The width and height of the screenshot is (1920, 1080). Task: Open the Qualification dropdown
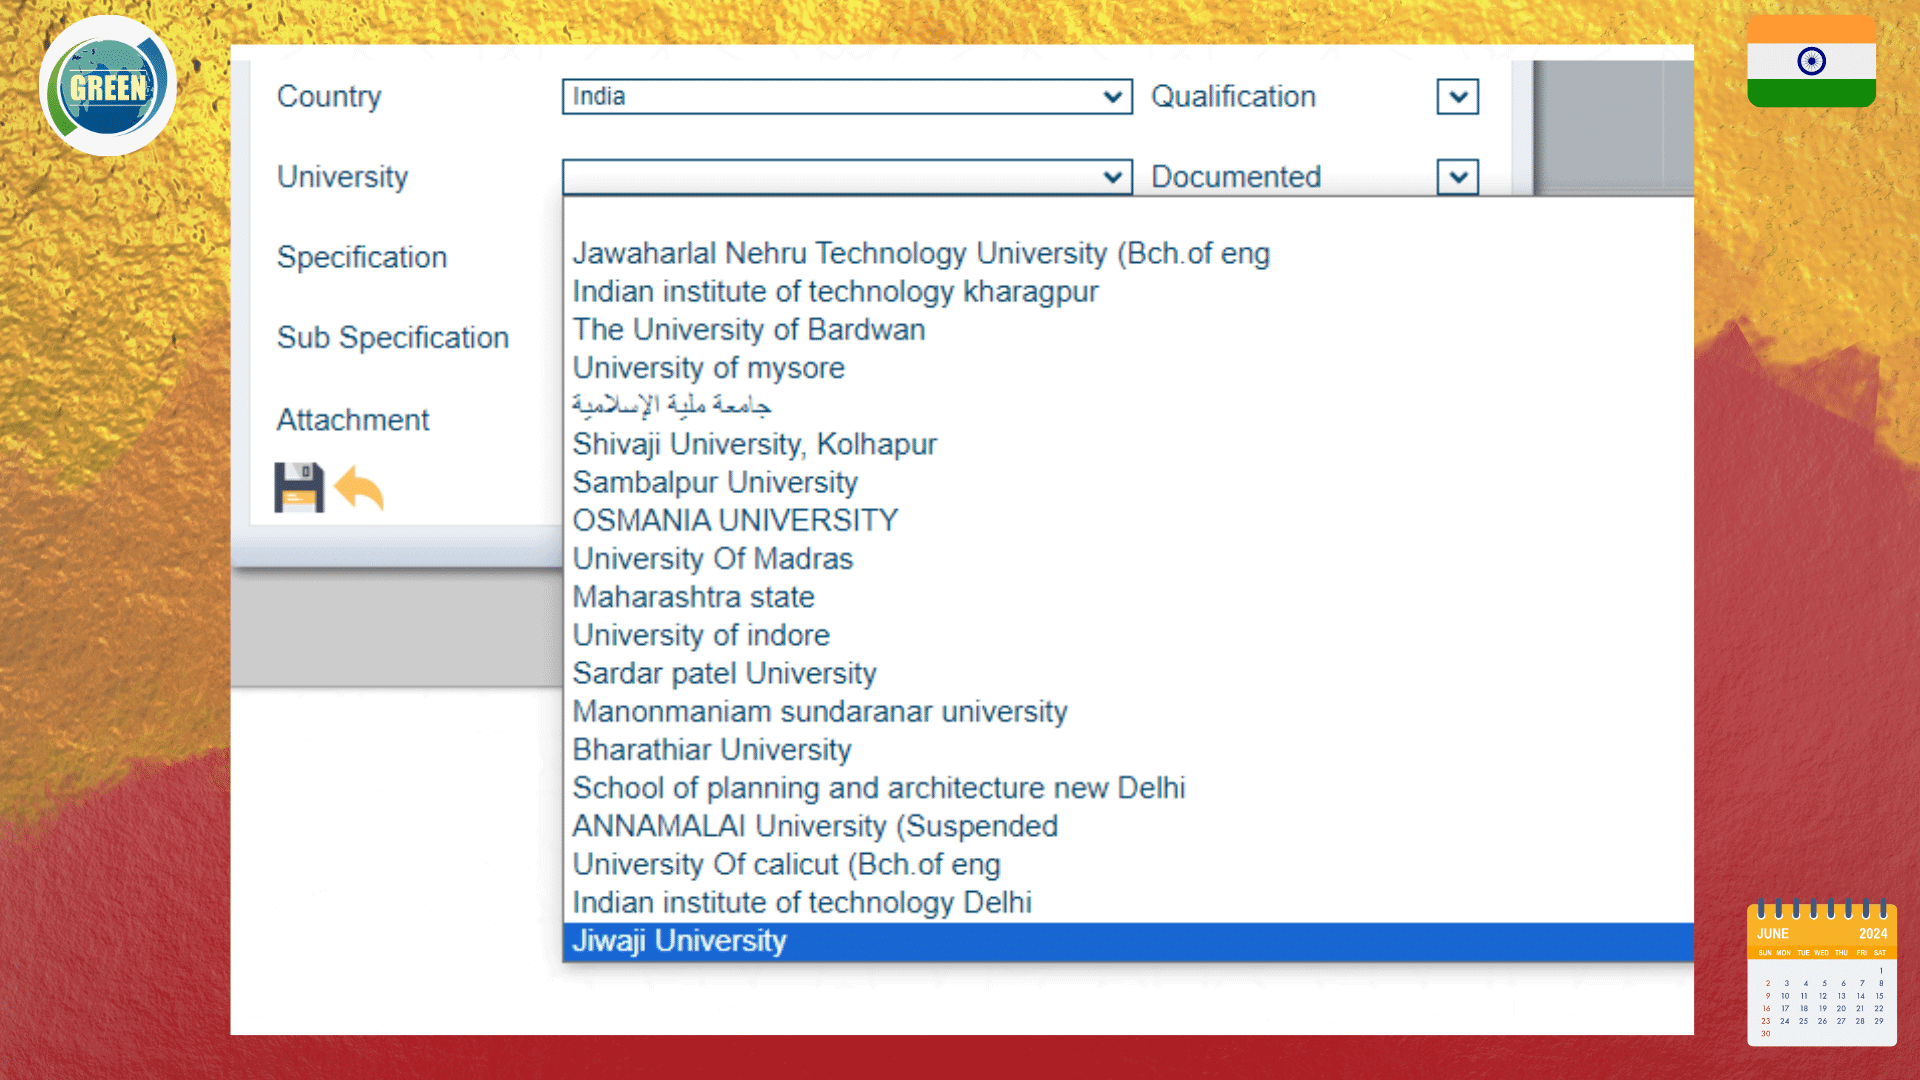pyautogui.click(x=1458, y=96)
